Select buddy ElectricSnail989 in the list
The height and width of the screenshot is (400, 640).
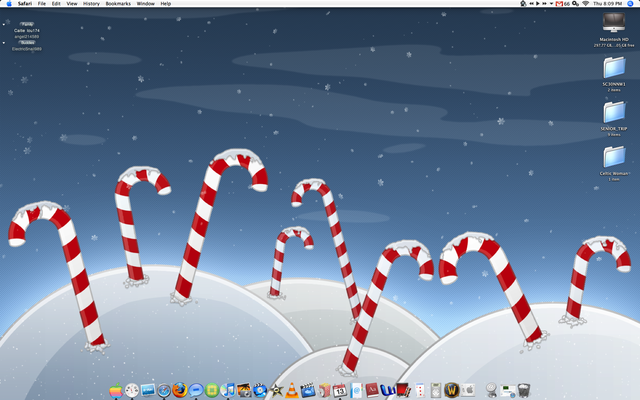click(x=27, y=49)
